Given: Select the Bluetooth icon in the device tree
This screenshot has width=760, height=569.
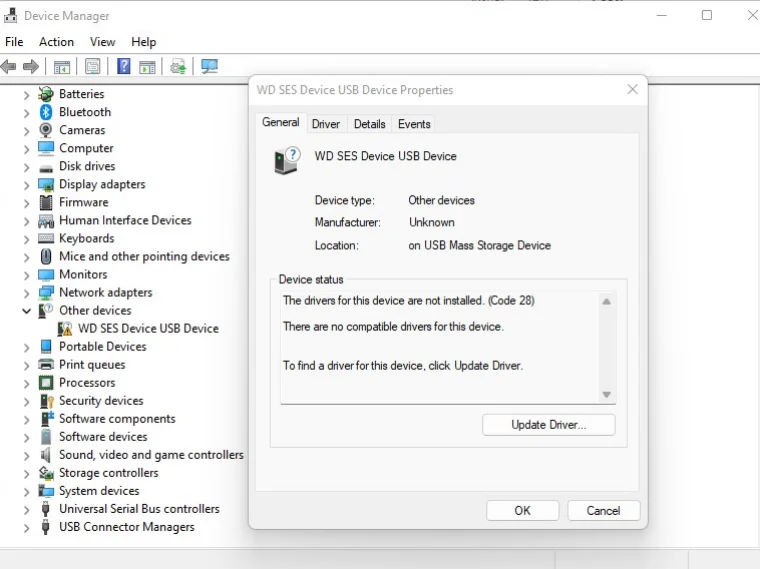Looking at the screenshot, I should (46, 112).
